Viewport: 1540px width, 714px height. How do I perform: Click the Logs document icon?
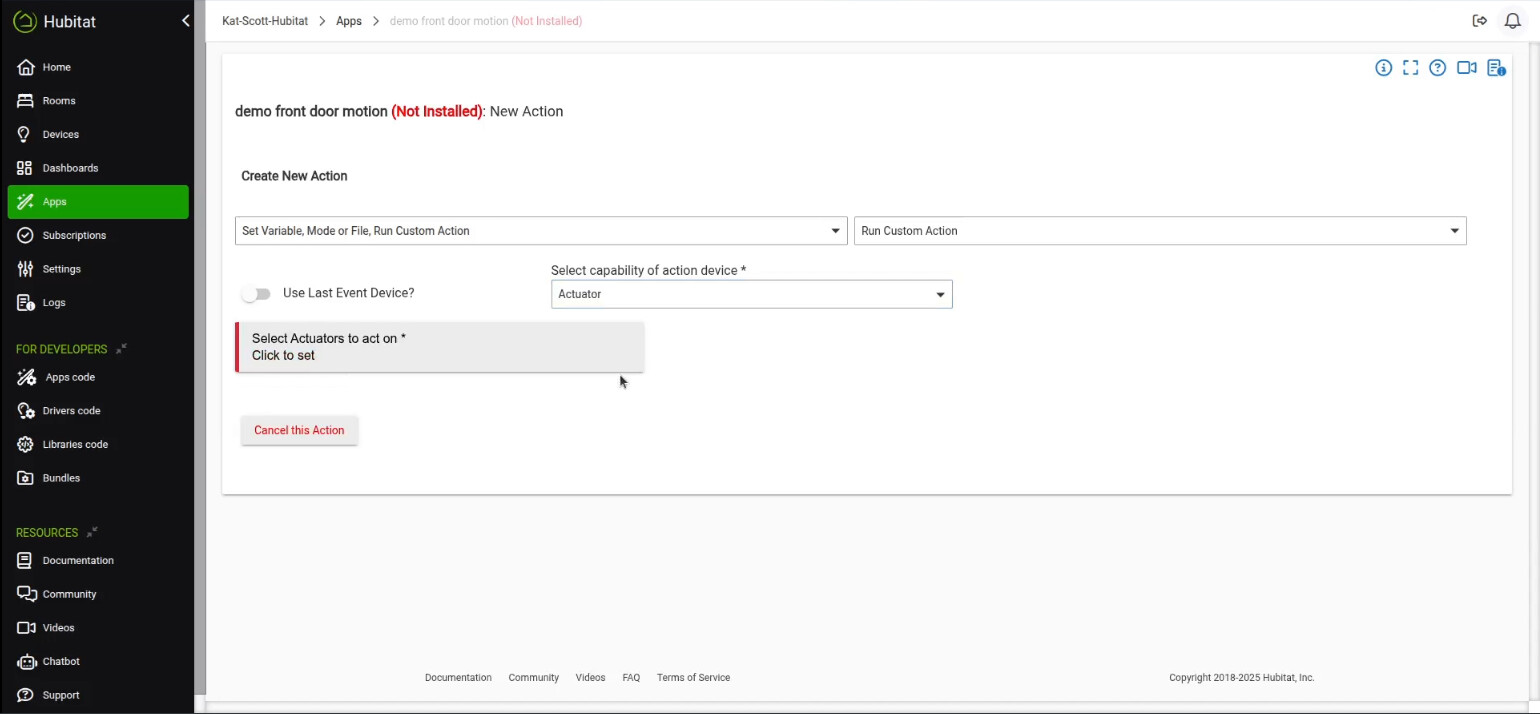(x=25, y=302)
